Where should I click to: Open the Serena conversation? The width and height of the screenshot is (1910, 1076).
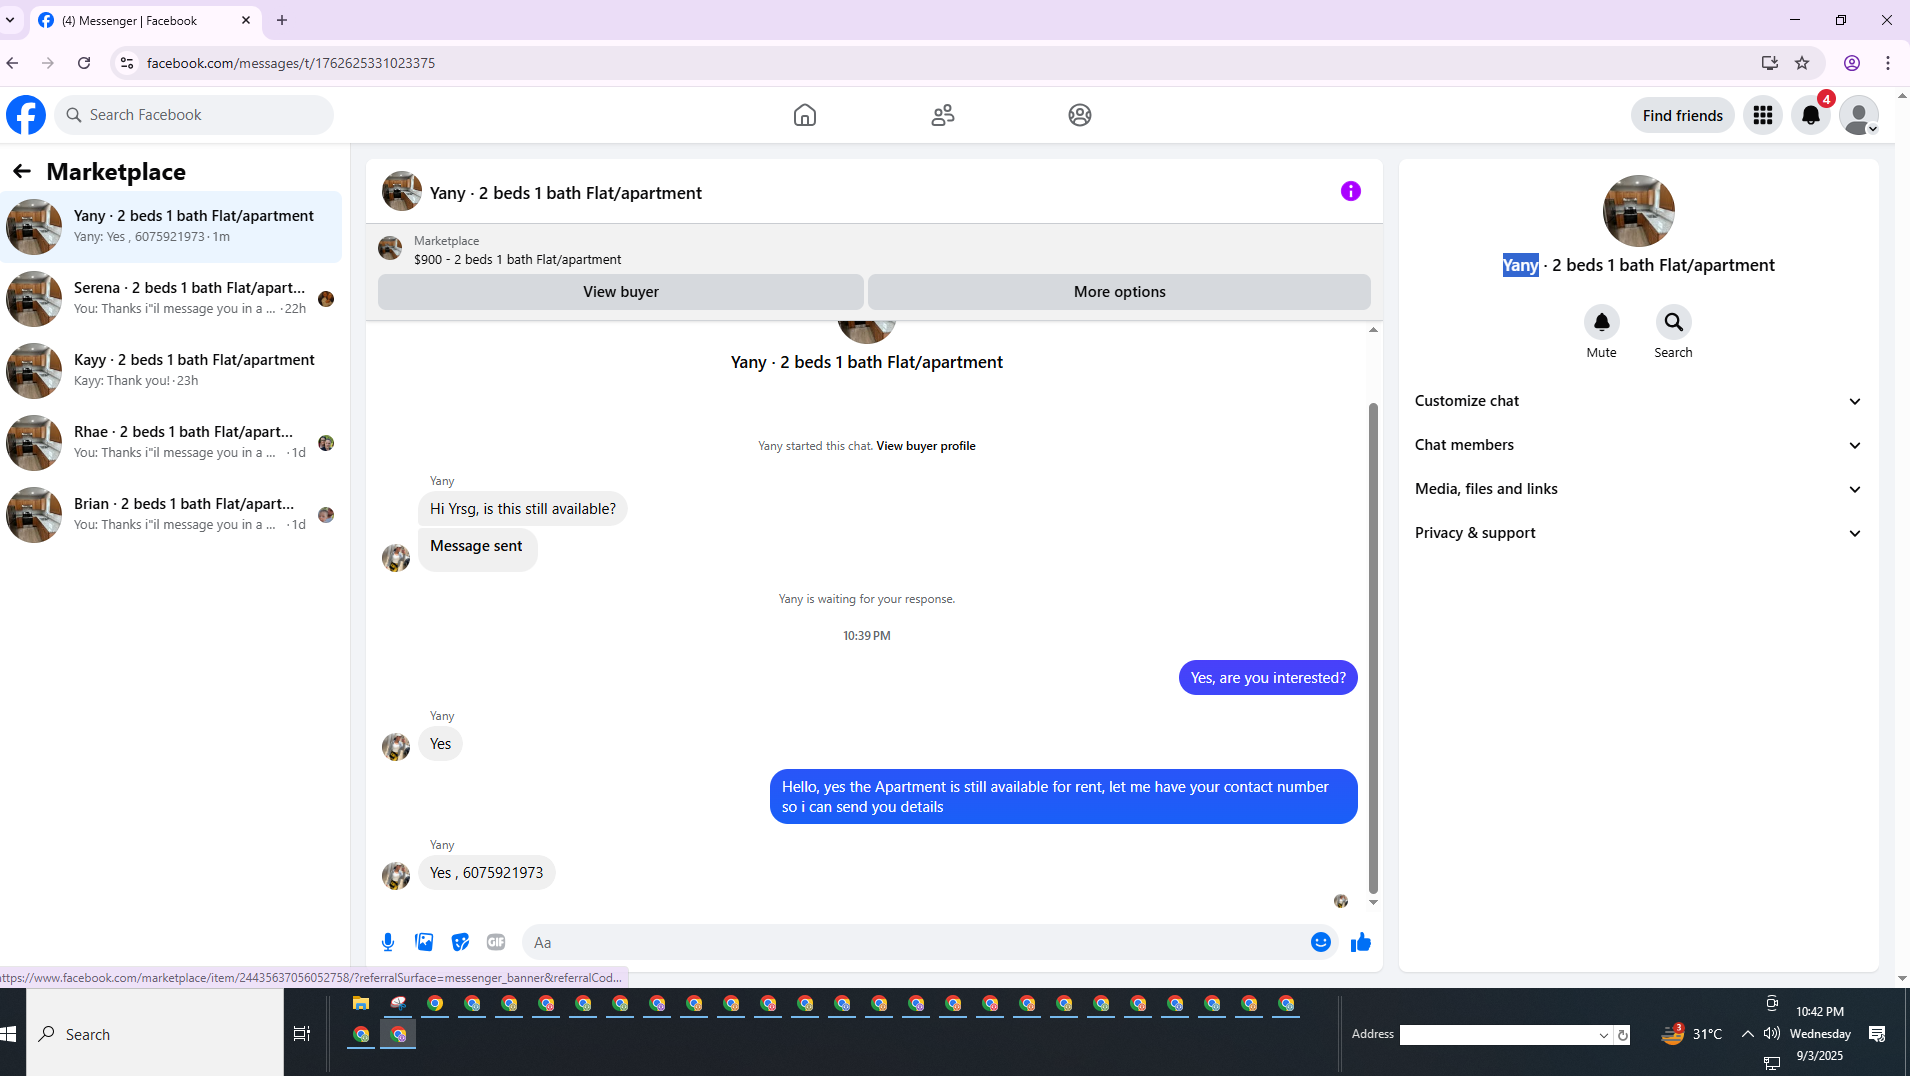171,299
